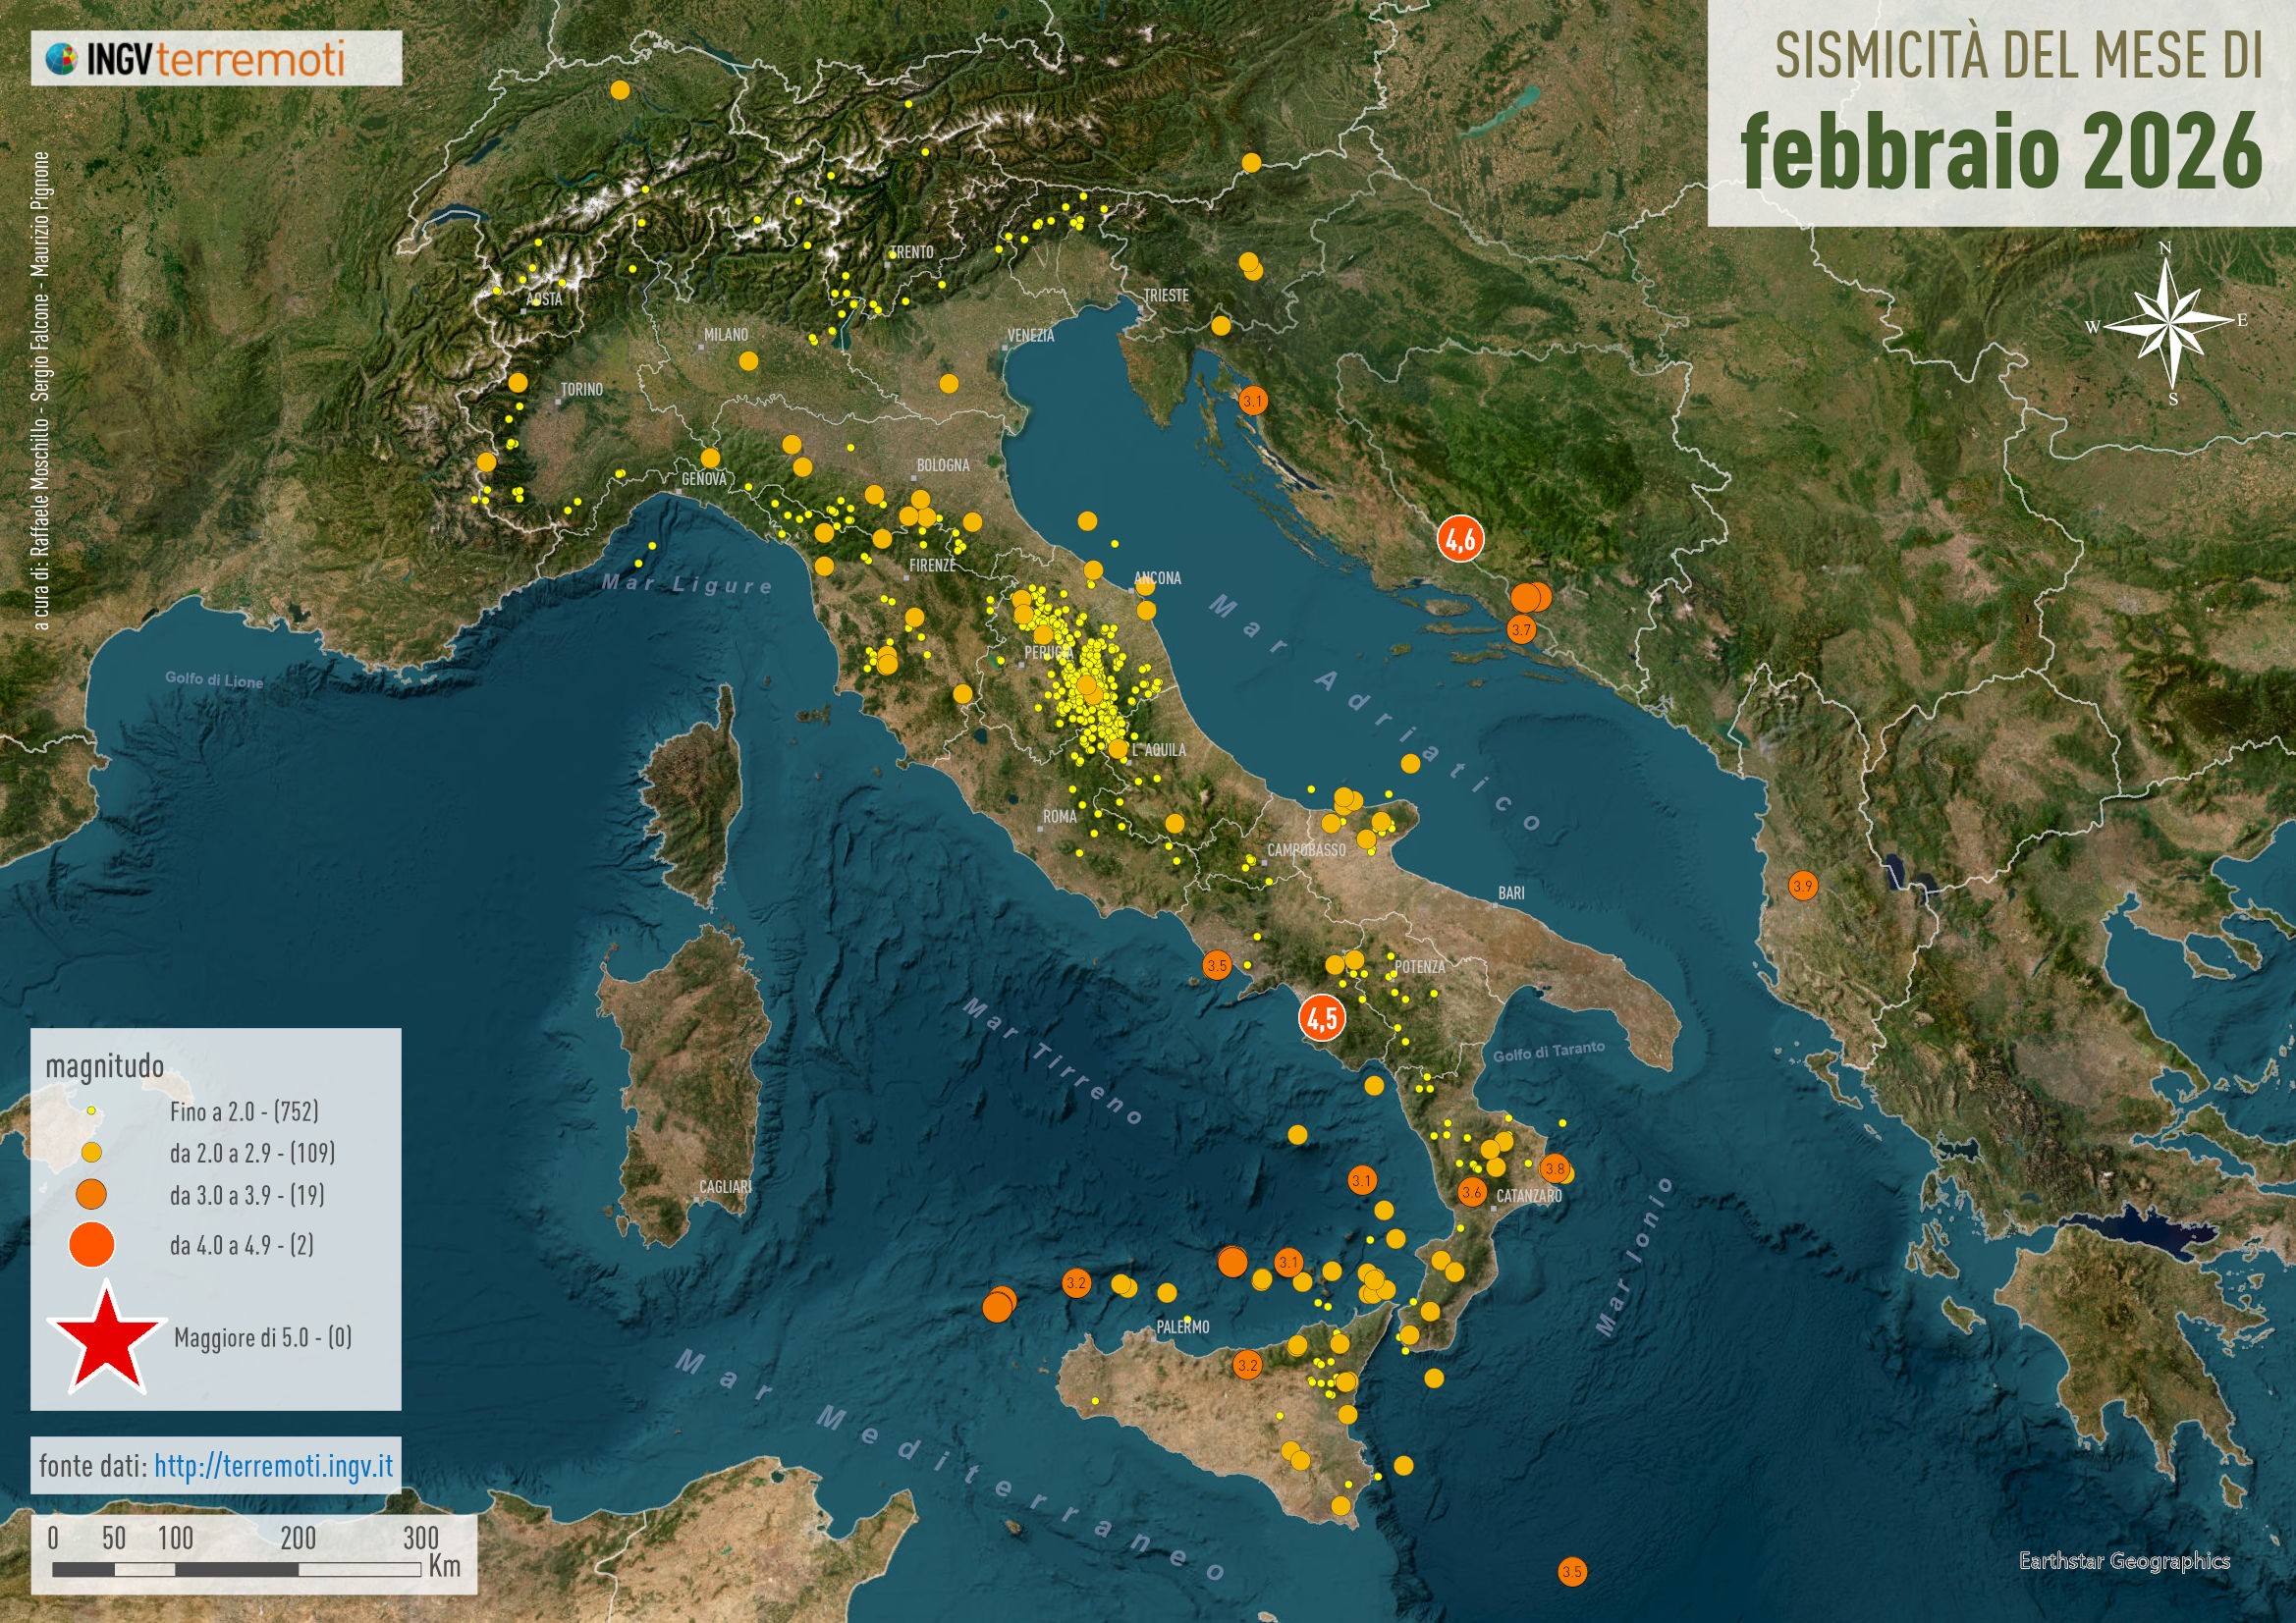
Task: Click the INGV globe logo icon
Action: click(x=62, y=58)
